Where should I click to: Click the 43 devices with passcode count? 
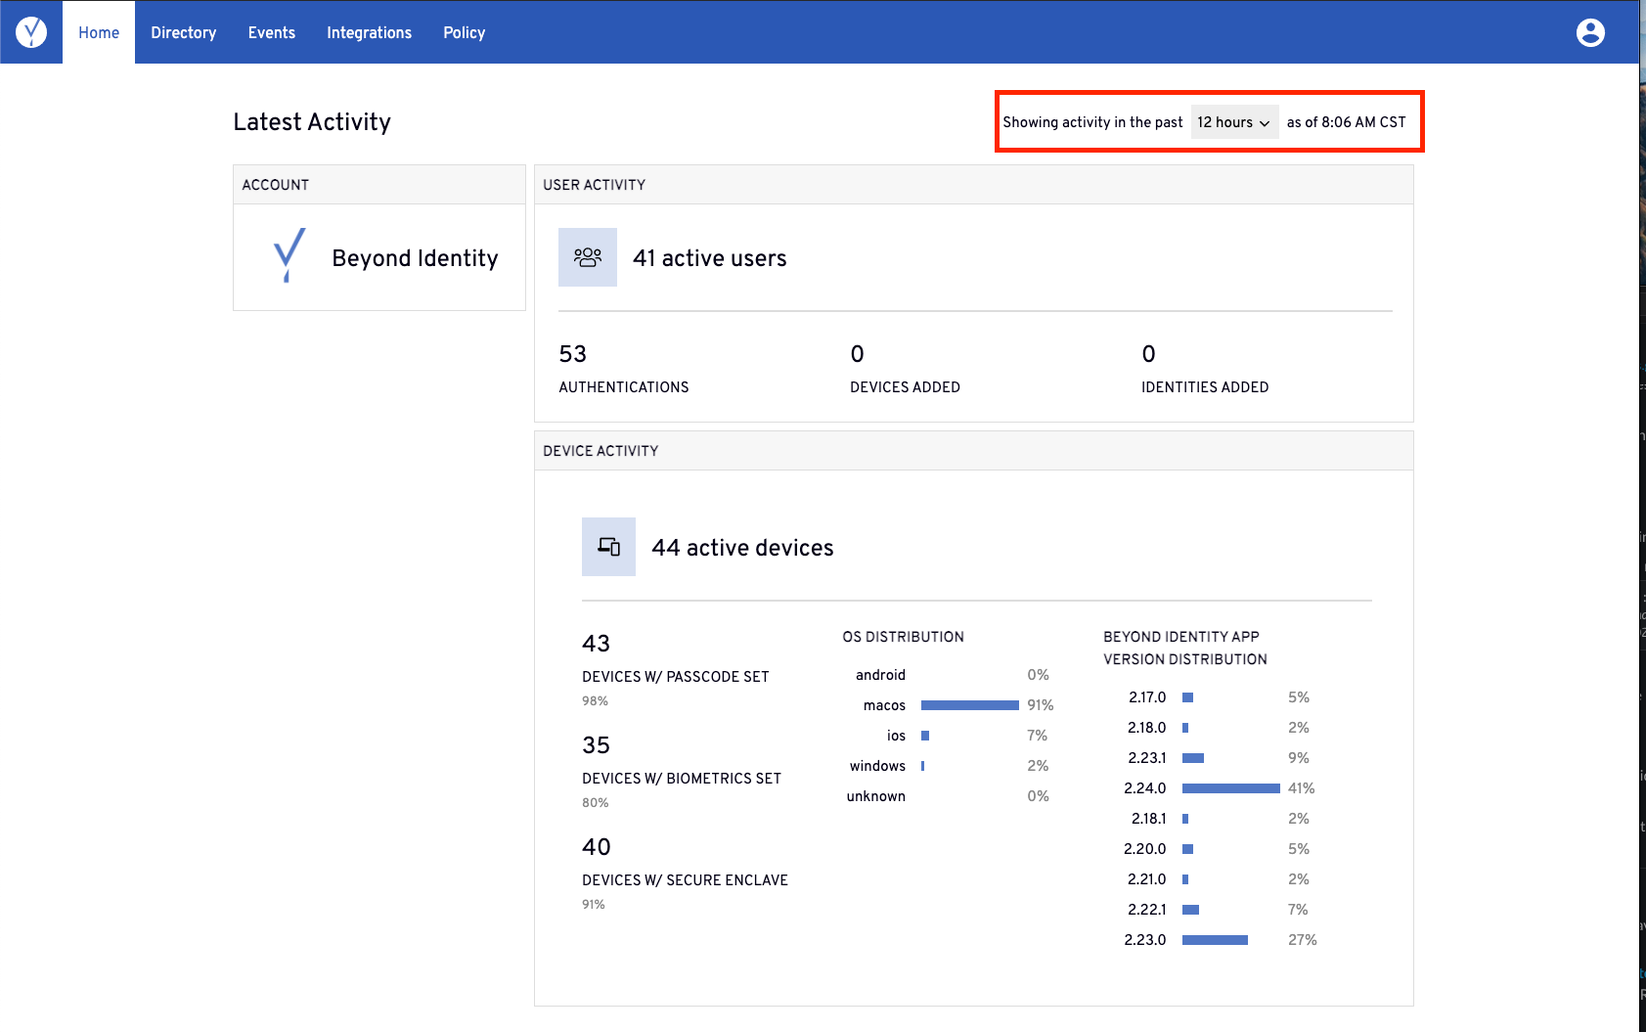pos(596,643)
